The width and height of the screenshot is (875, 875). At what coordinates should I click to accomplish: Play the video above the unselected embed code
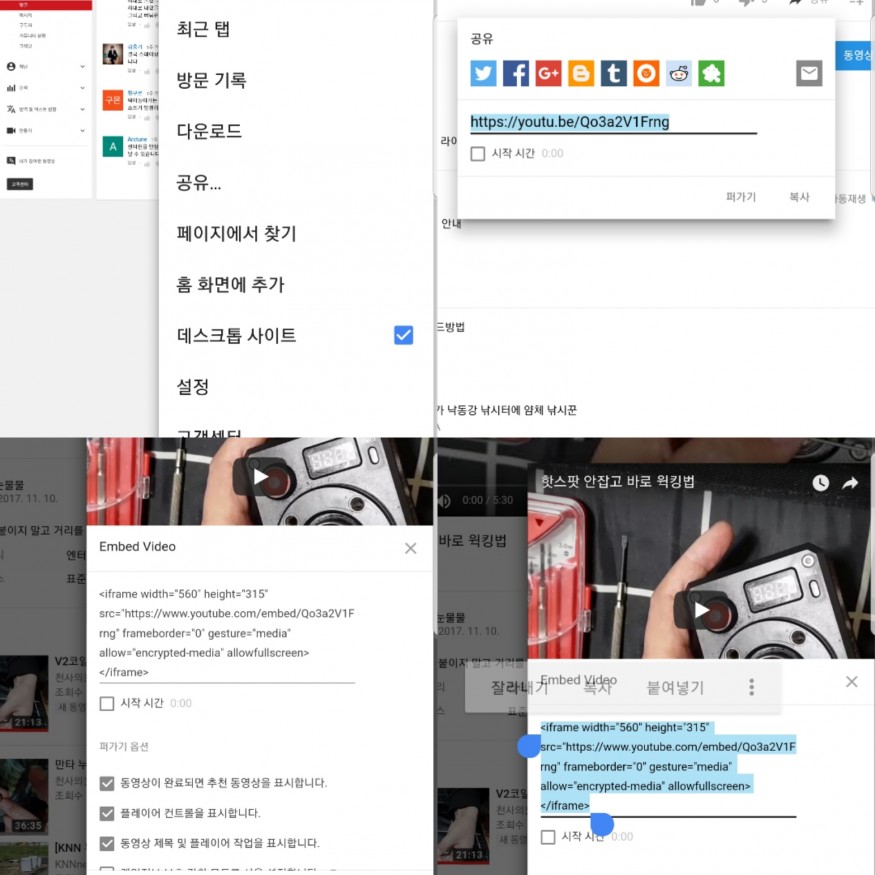(x=259, y=477)
